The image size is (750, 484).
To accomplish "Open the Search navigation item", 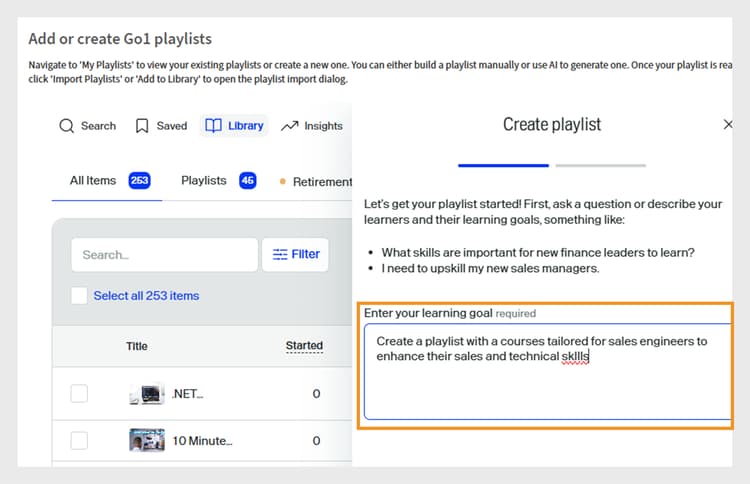I will coord(88,126).
